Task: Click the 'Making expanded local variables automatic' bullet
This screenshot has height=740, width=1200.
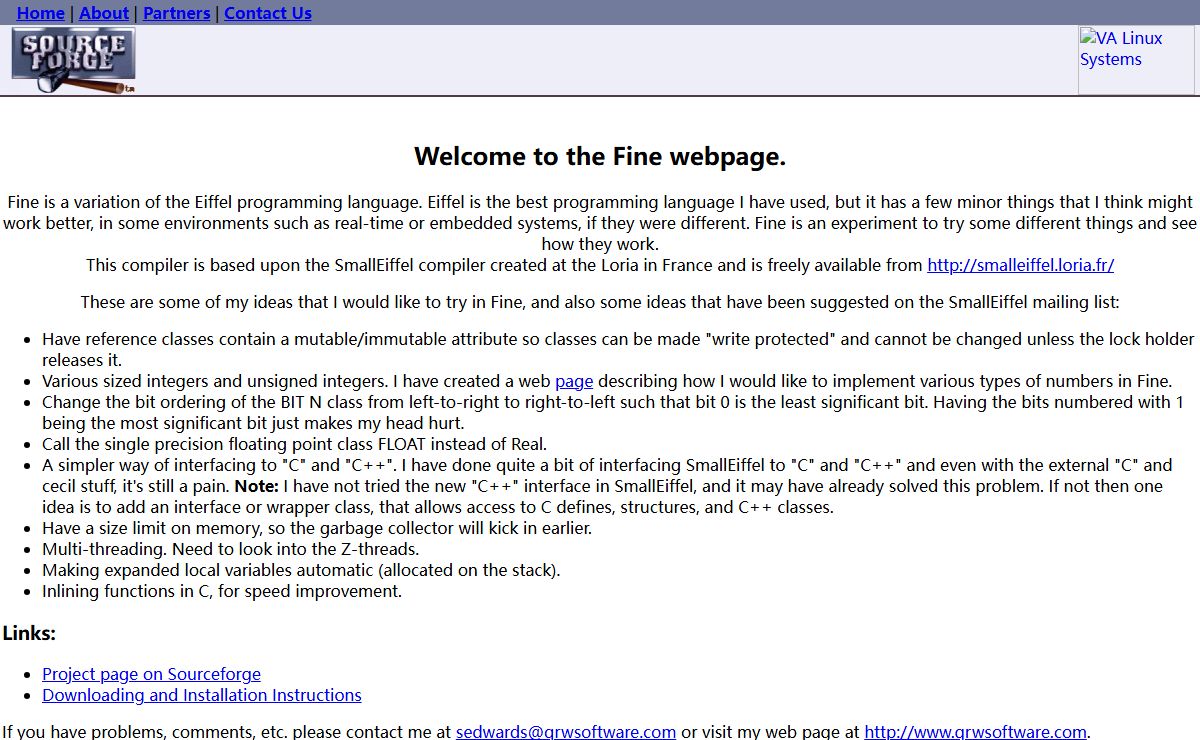Action: click(x=301, y=570)
